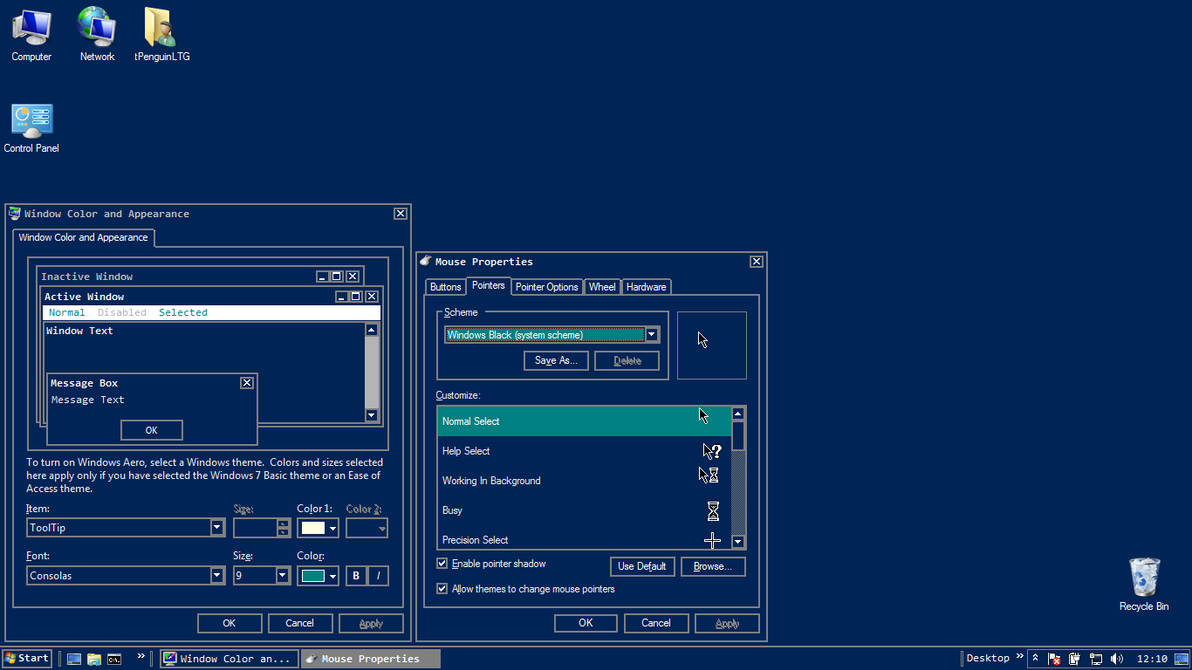This screenshot has width=1192, height=670.
Task: Open the Computer icon on the desktop
Action: [31, 27]
